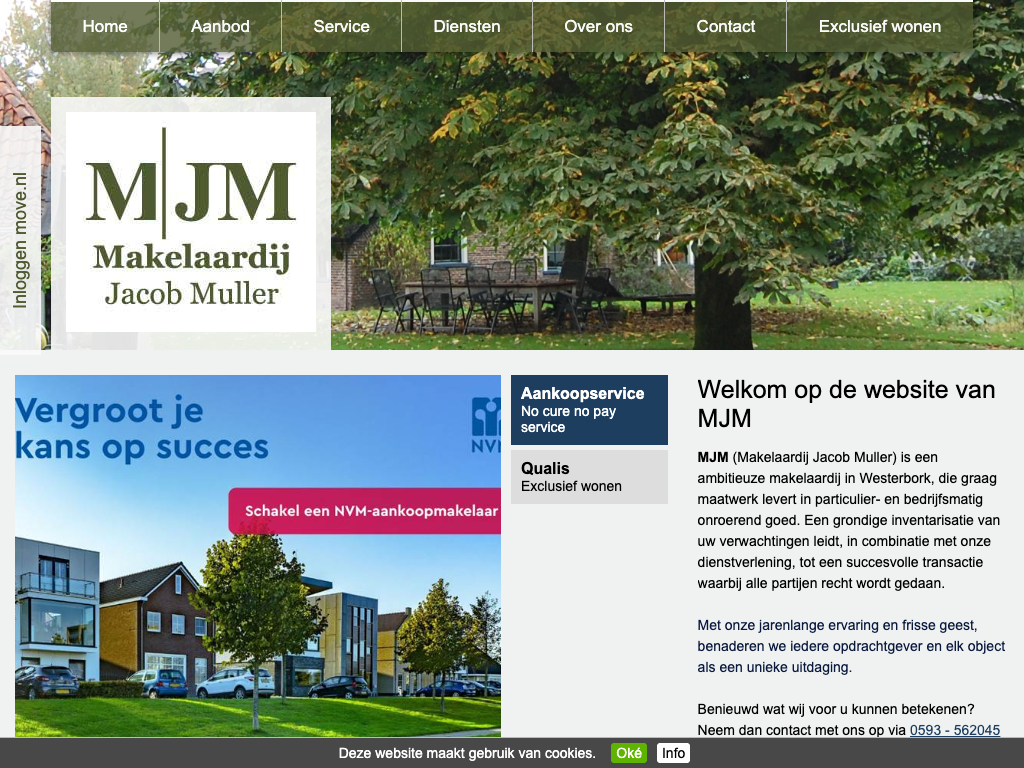Accept cookies with the Oké button
The height and width of the screenshot is (768, 1024).
pos(629,753)
